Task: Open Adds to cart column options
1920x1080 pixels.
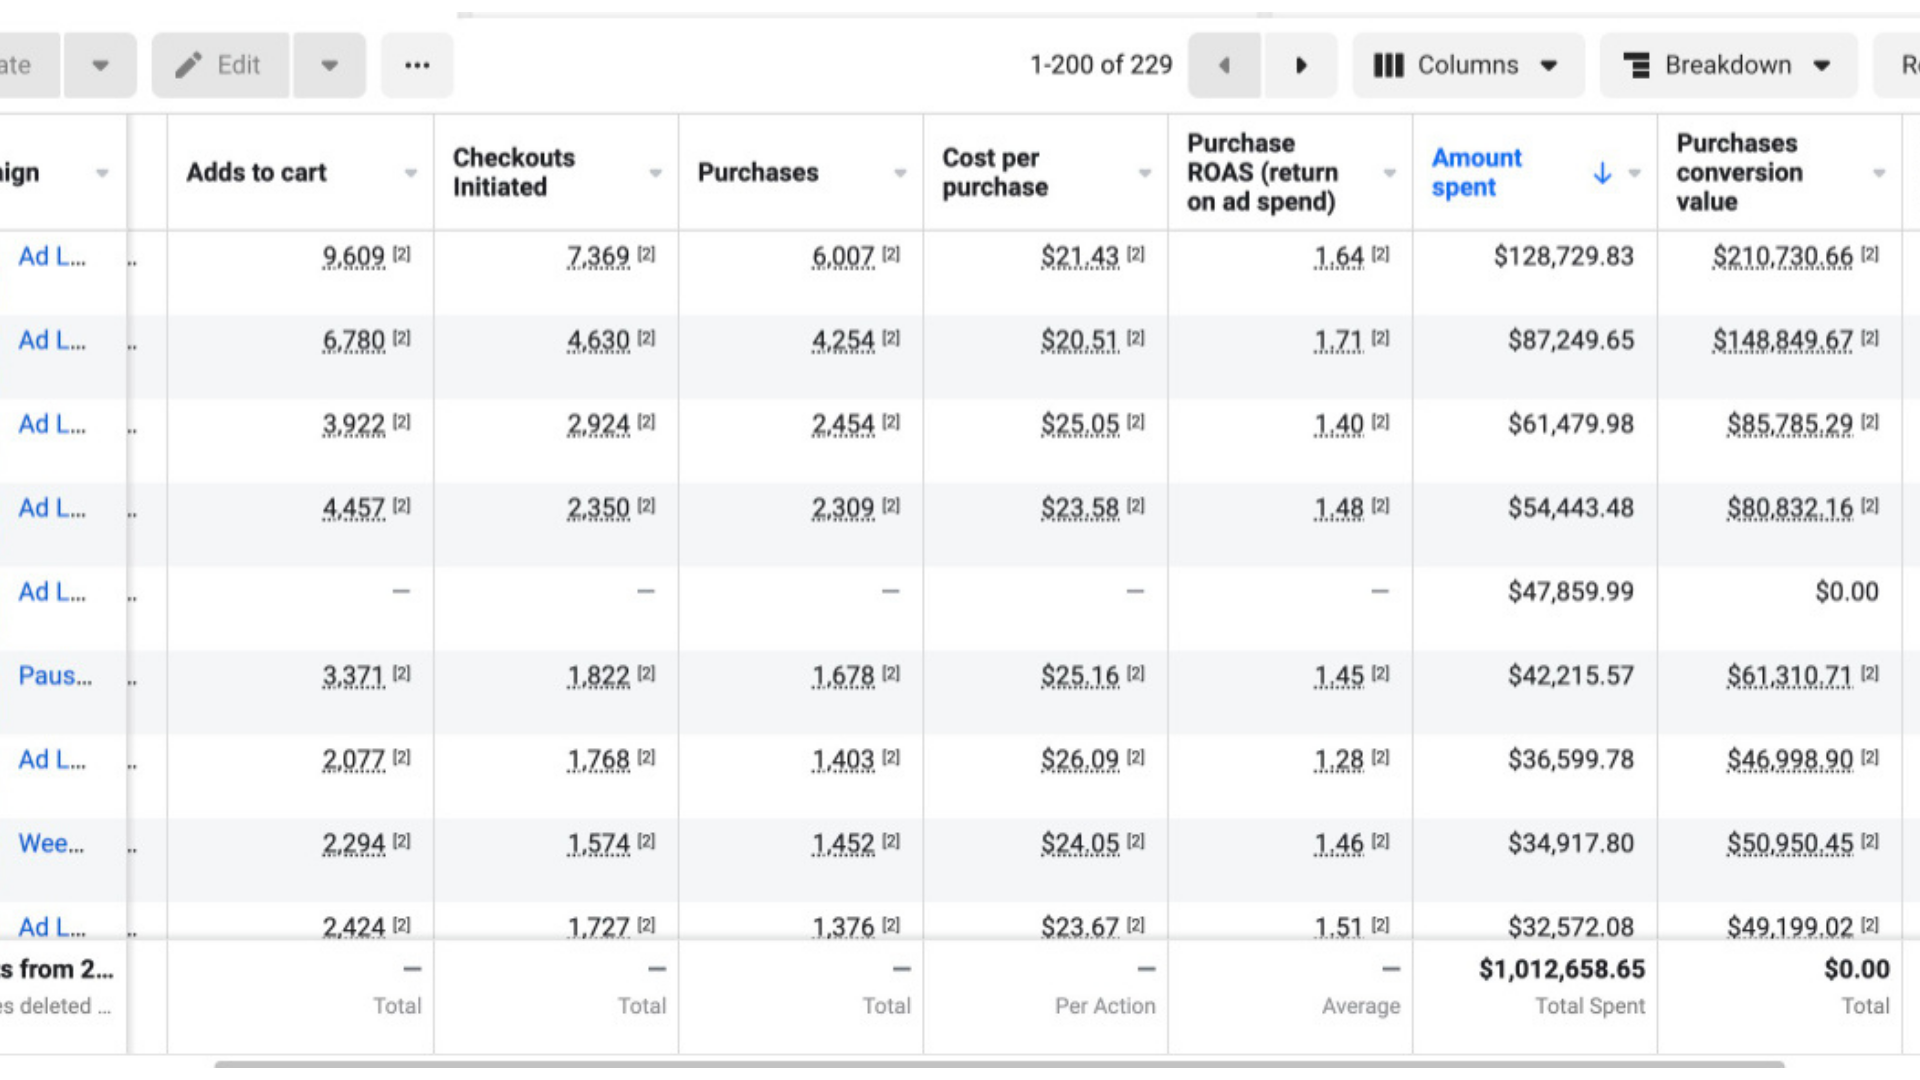Action: pyautogui.click(x=411, y=173)
